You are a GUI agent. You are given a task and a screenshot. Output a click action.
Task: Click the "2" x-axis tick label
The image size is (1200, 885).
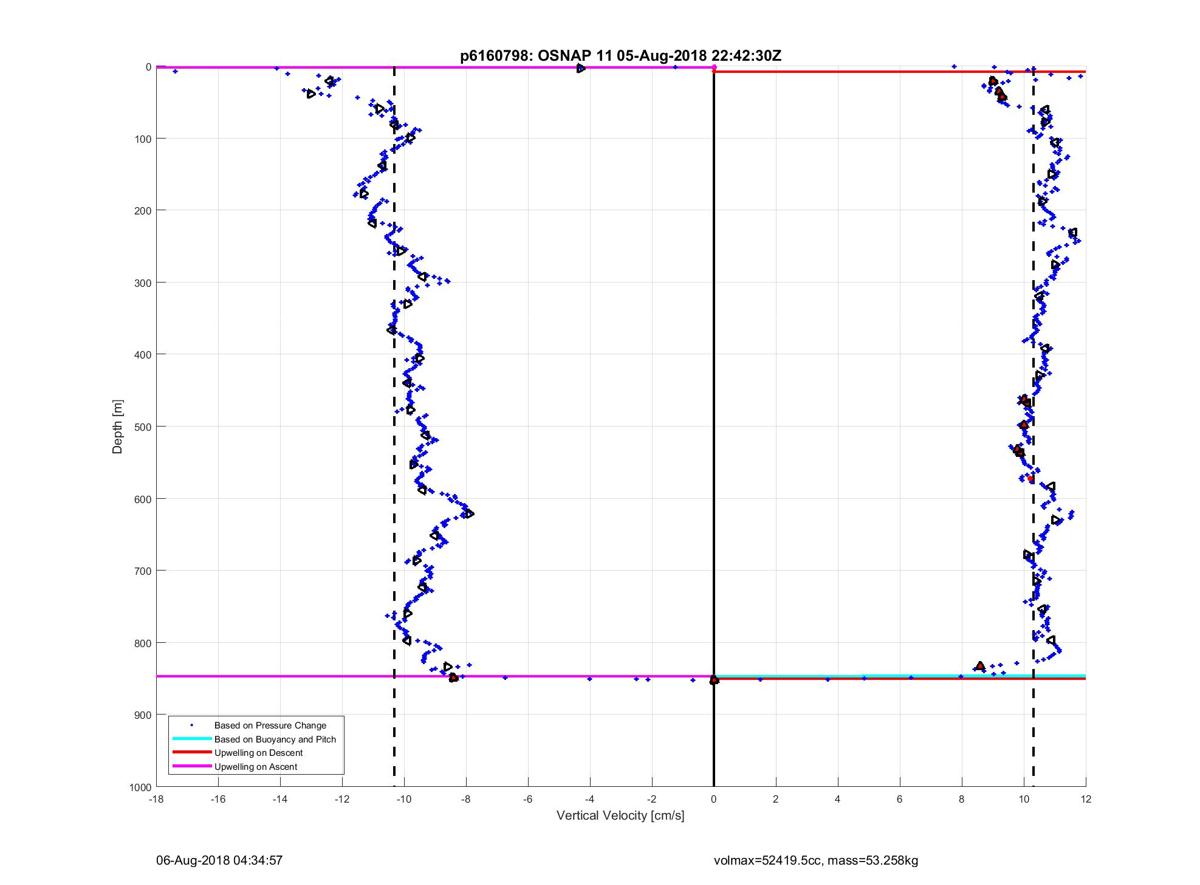(x=776, y=799)
